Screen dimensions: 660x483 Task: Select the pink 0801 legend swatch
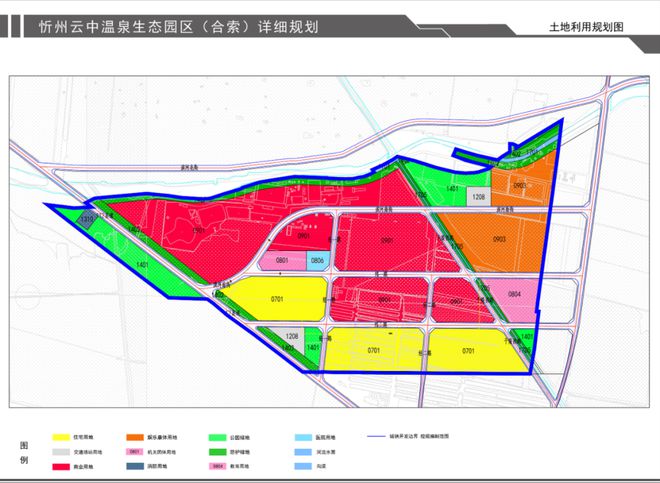click(134, 452)
